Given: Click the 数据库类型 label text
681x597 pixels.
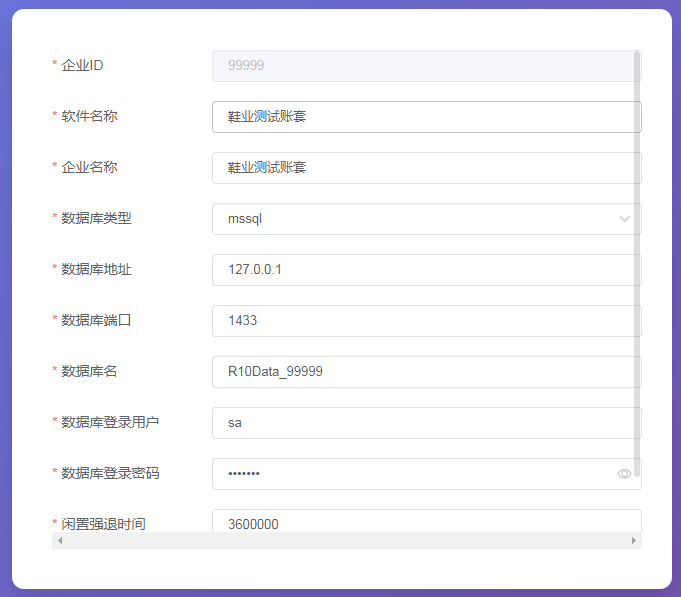Looking at the screenshot, I should [x=96, y=218].
